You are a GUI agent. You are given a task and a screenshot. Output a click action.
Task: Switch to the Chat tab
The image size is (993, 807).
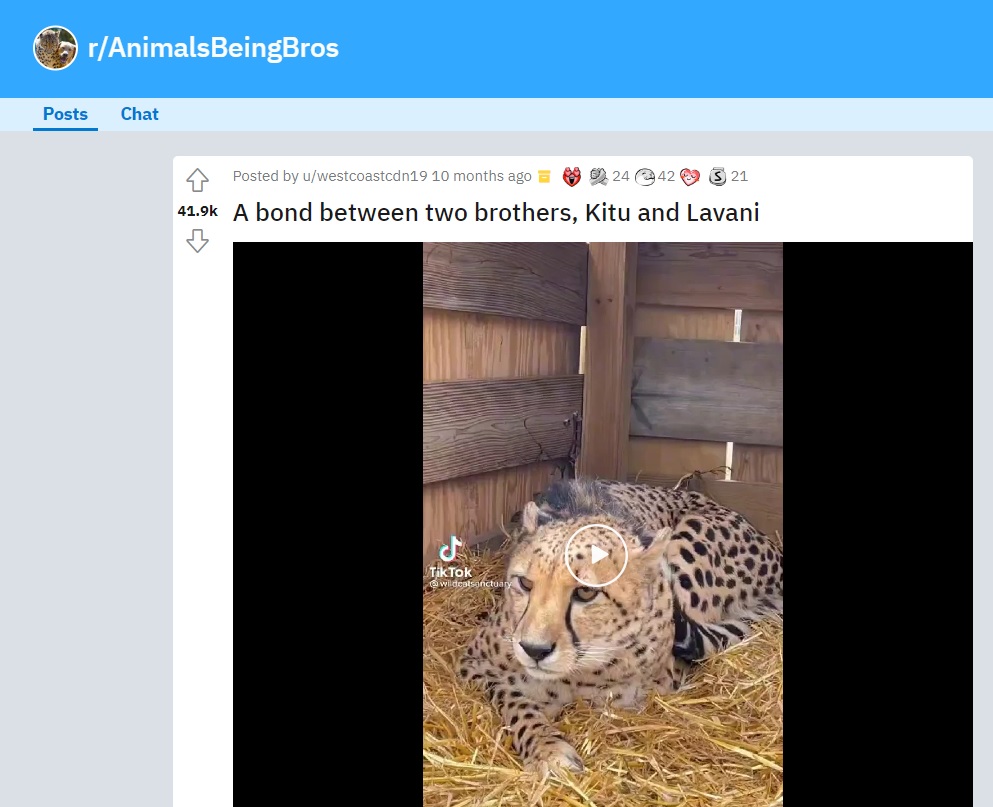coord(139,114)
